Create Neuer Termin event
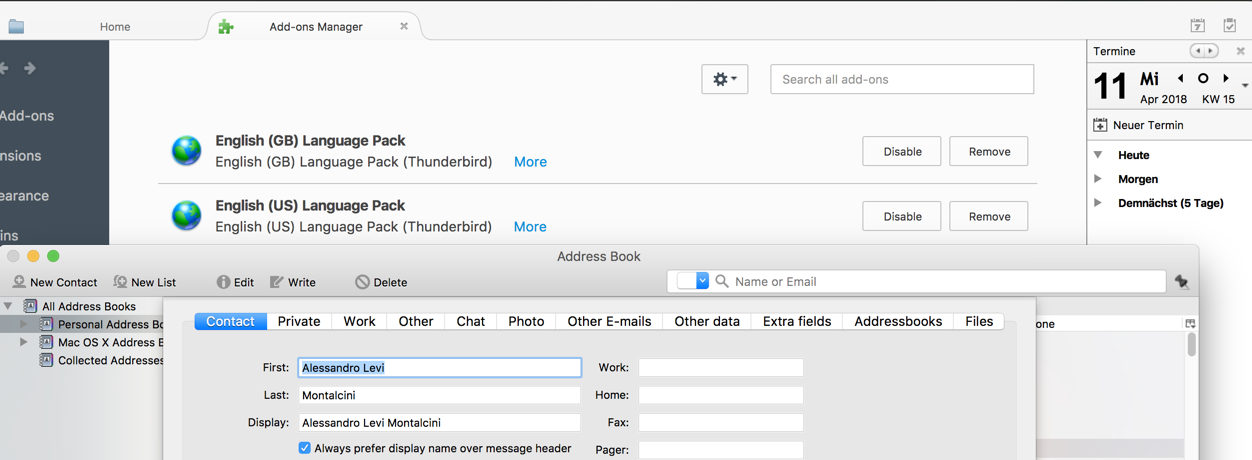 tap(1138, 125)
